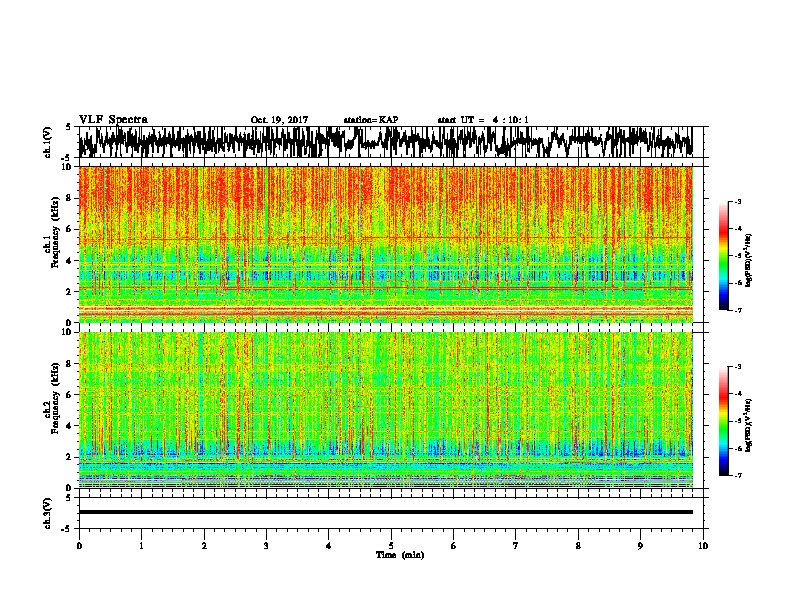792x612 pixels.
Task: Click the time axis tick label "10"
Action: pyautogui.click(x=703, y=546)
